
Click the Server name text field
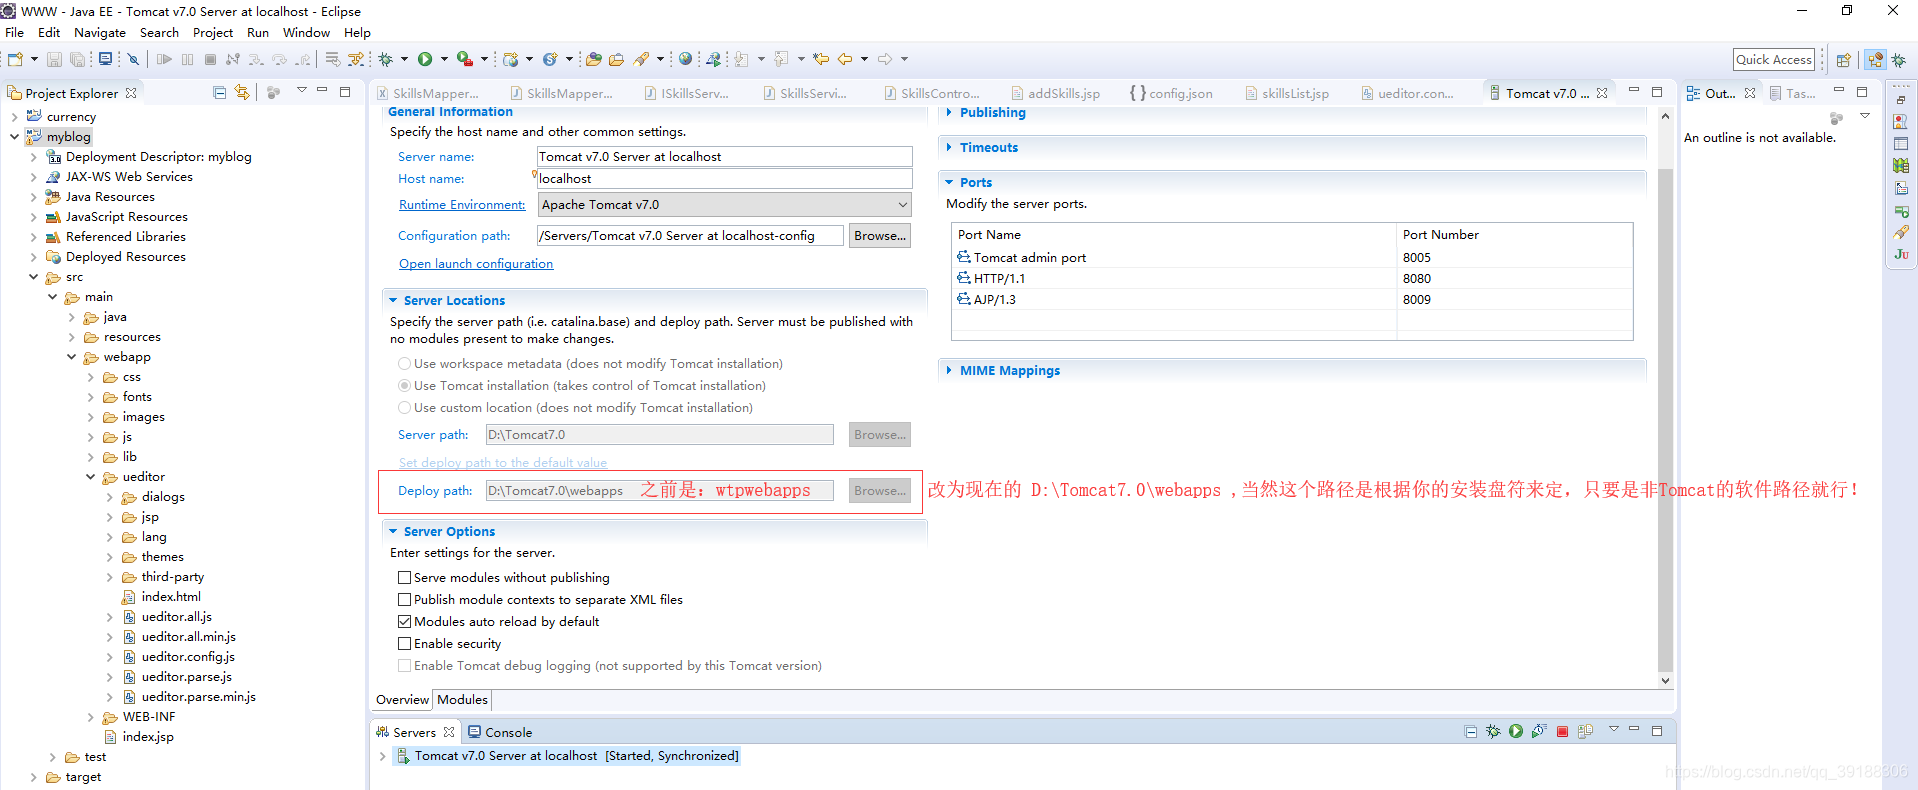coord(724,157)
